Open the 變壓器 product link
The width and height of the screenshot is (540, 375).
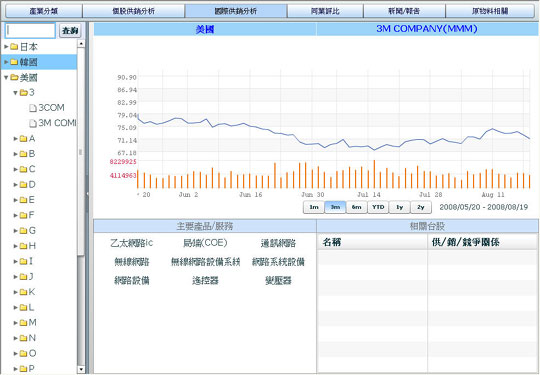click(278, 280)
